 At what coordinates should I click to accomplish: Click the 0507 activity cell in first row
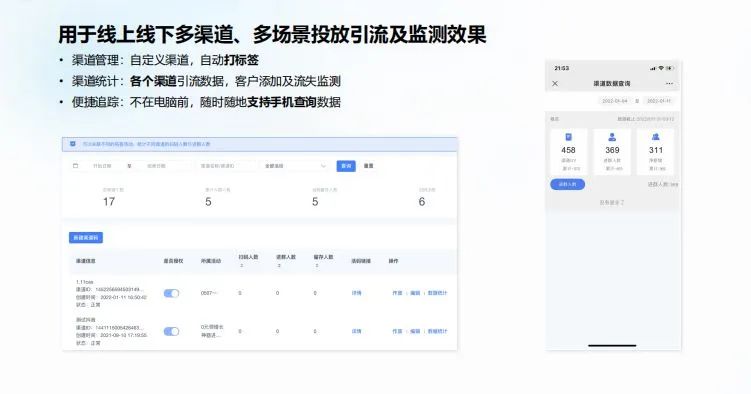209,293
